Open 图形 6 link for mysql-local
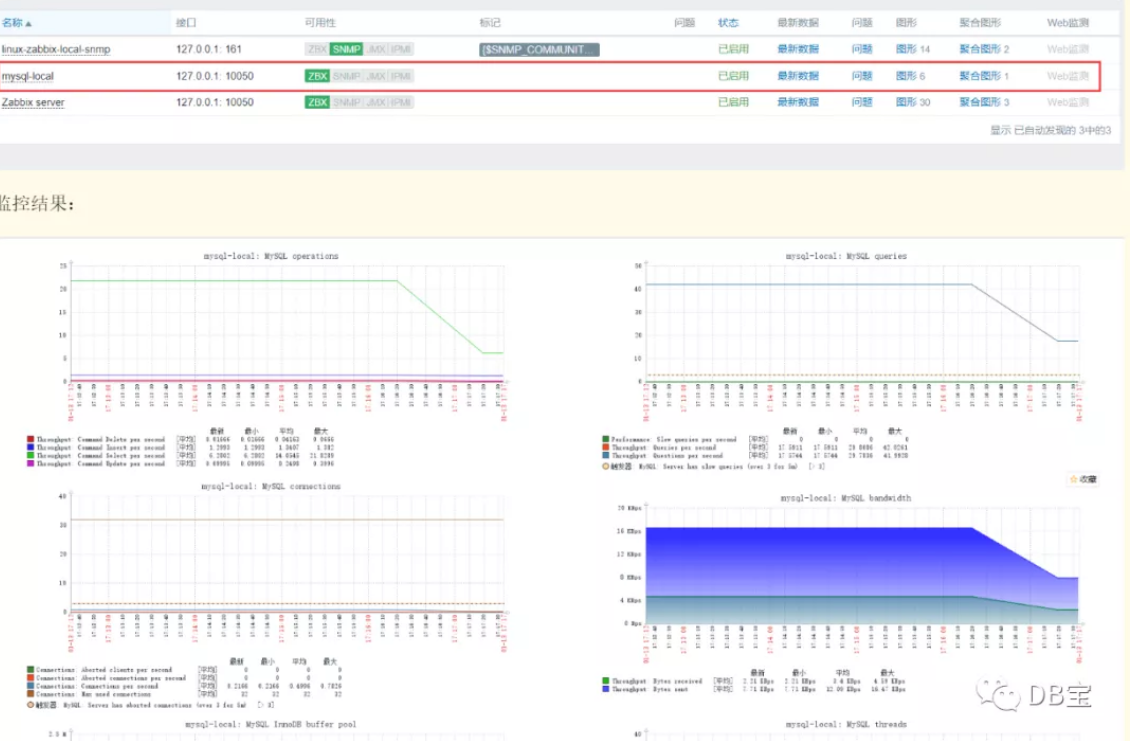 point(910,76)
